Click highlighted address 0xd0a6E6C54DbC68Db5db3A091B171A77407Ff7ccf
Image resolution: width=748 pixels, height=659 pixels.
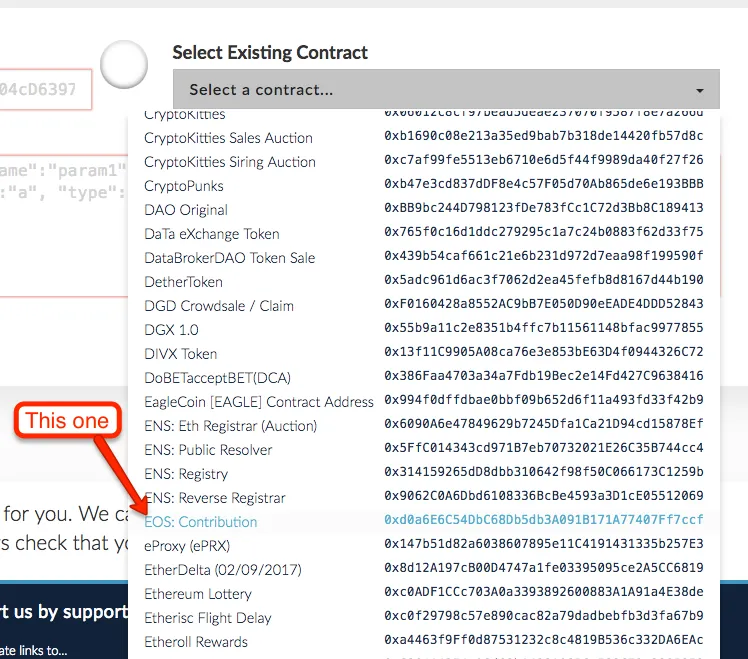(544, 520)
